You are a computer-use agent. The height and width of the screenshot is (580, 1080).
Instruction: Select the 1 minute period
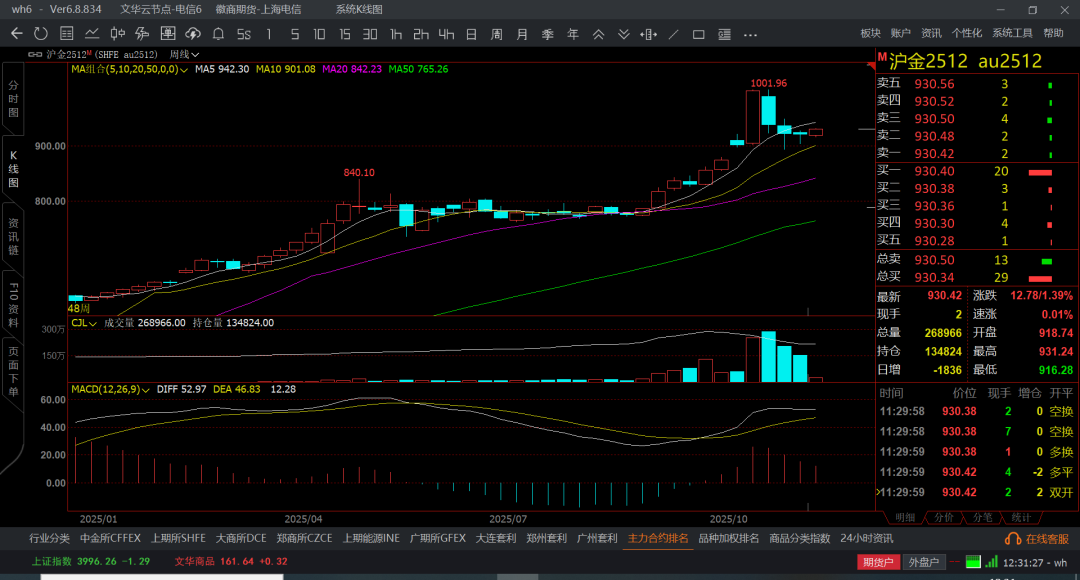[x=269, y=34]
